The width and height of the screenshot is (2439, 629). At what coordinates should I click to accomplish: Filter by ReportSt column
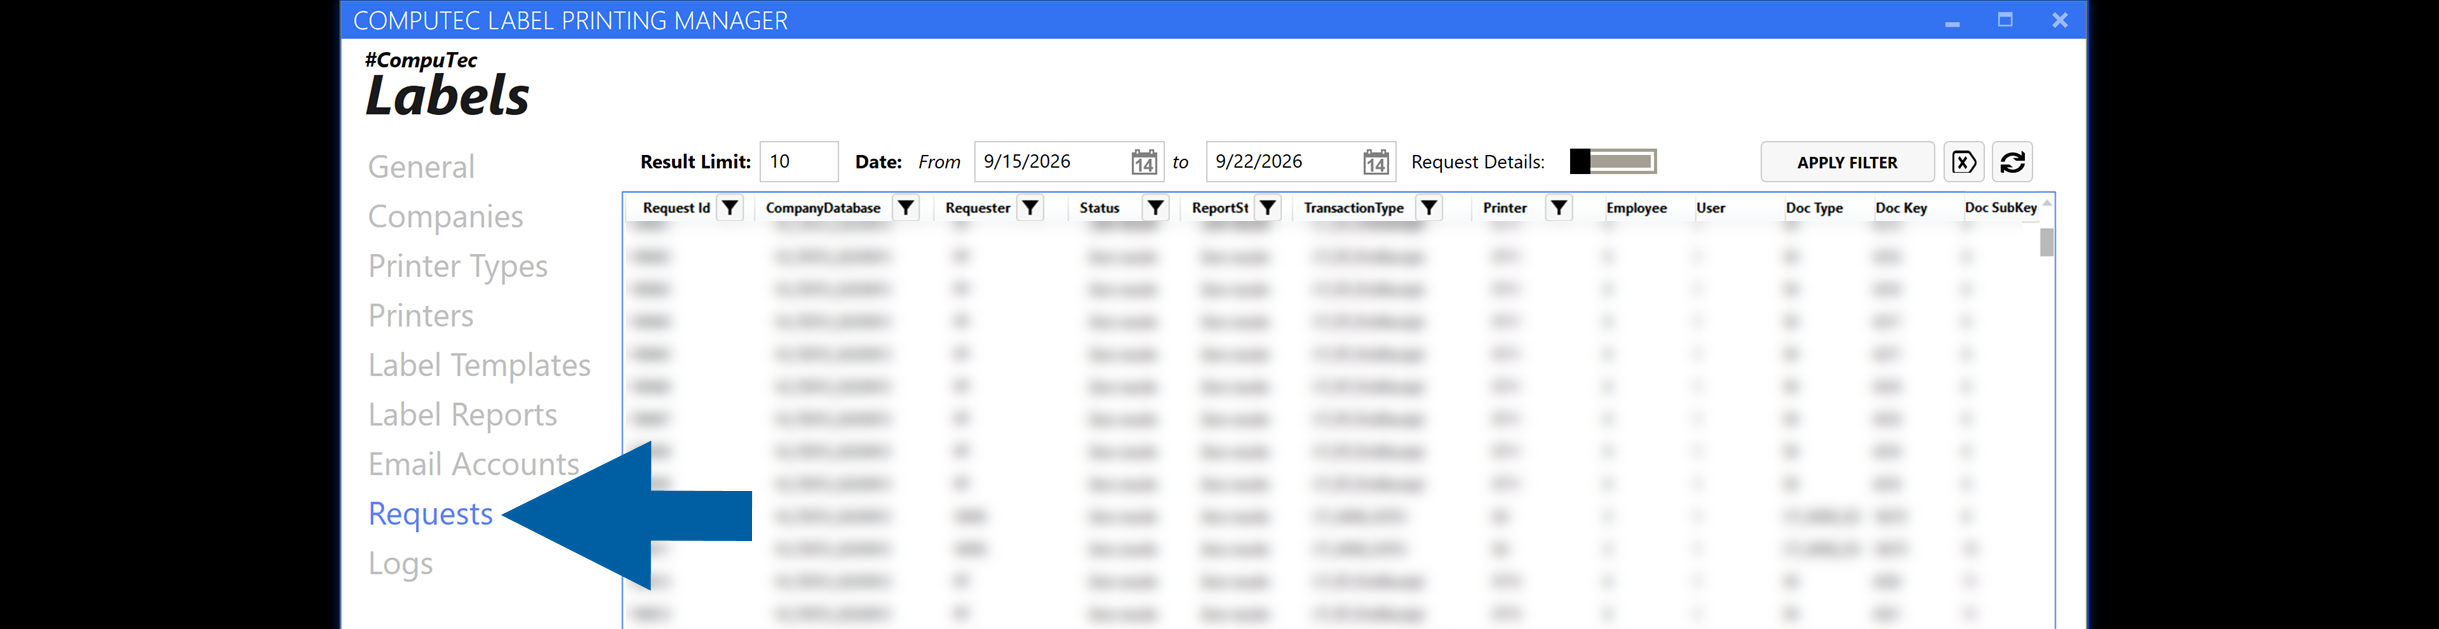[1268, 208]
